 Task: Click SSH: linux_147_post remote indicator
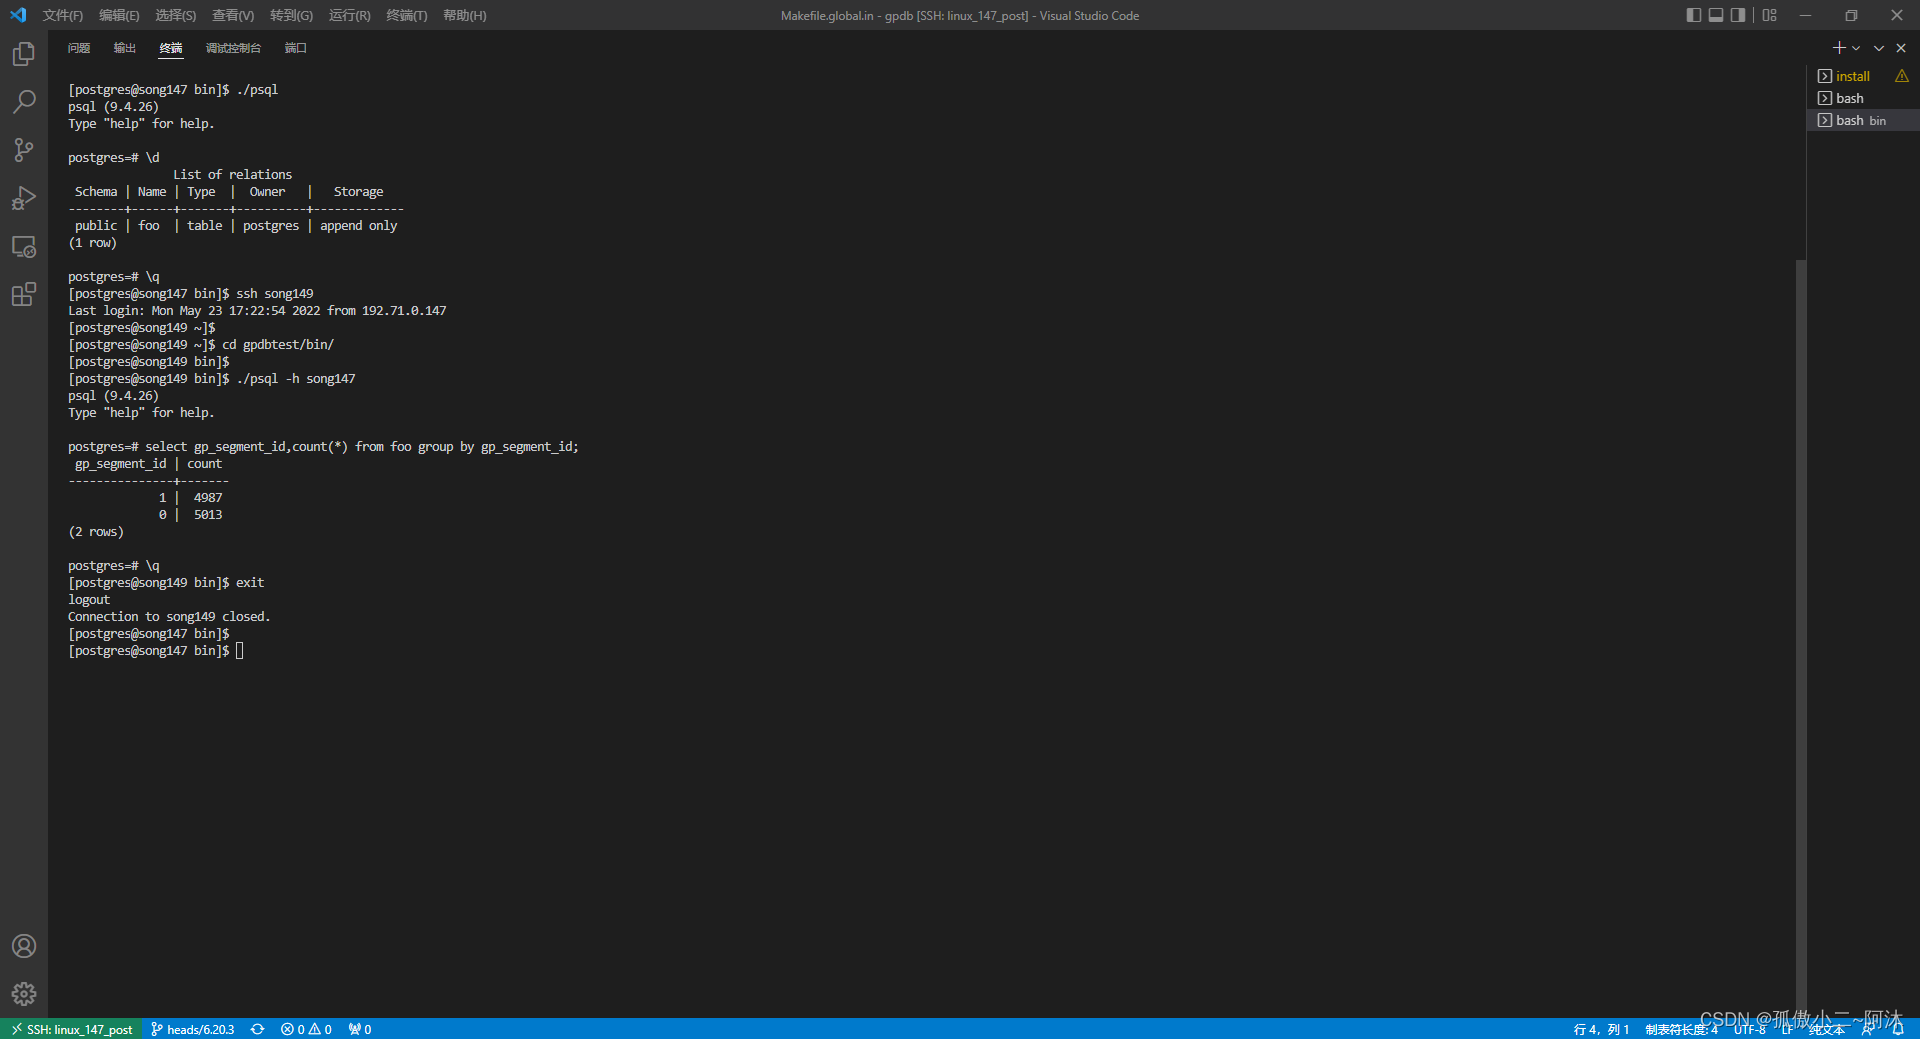click(x=72, y=1029)
